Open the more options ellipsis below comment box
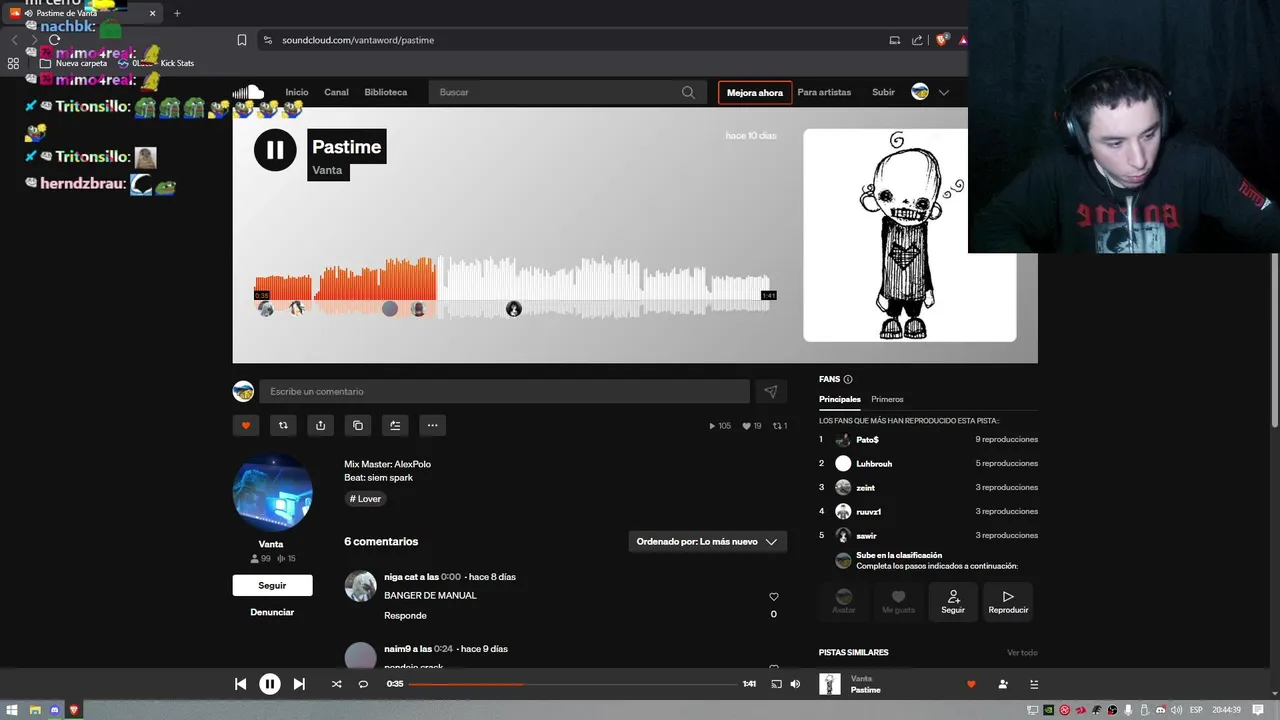Screen dimensions: 1280x720 (432, 425)
